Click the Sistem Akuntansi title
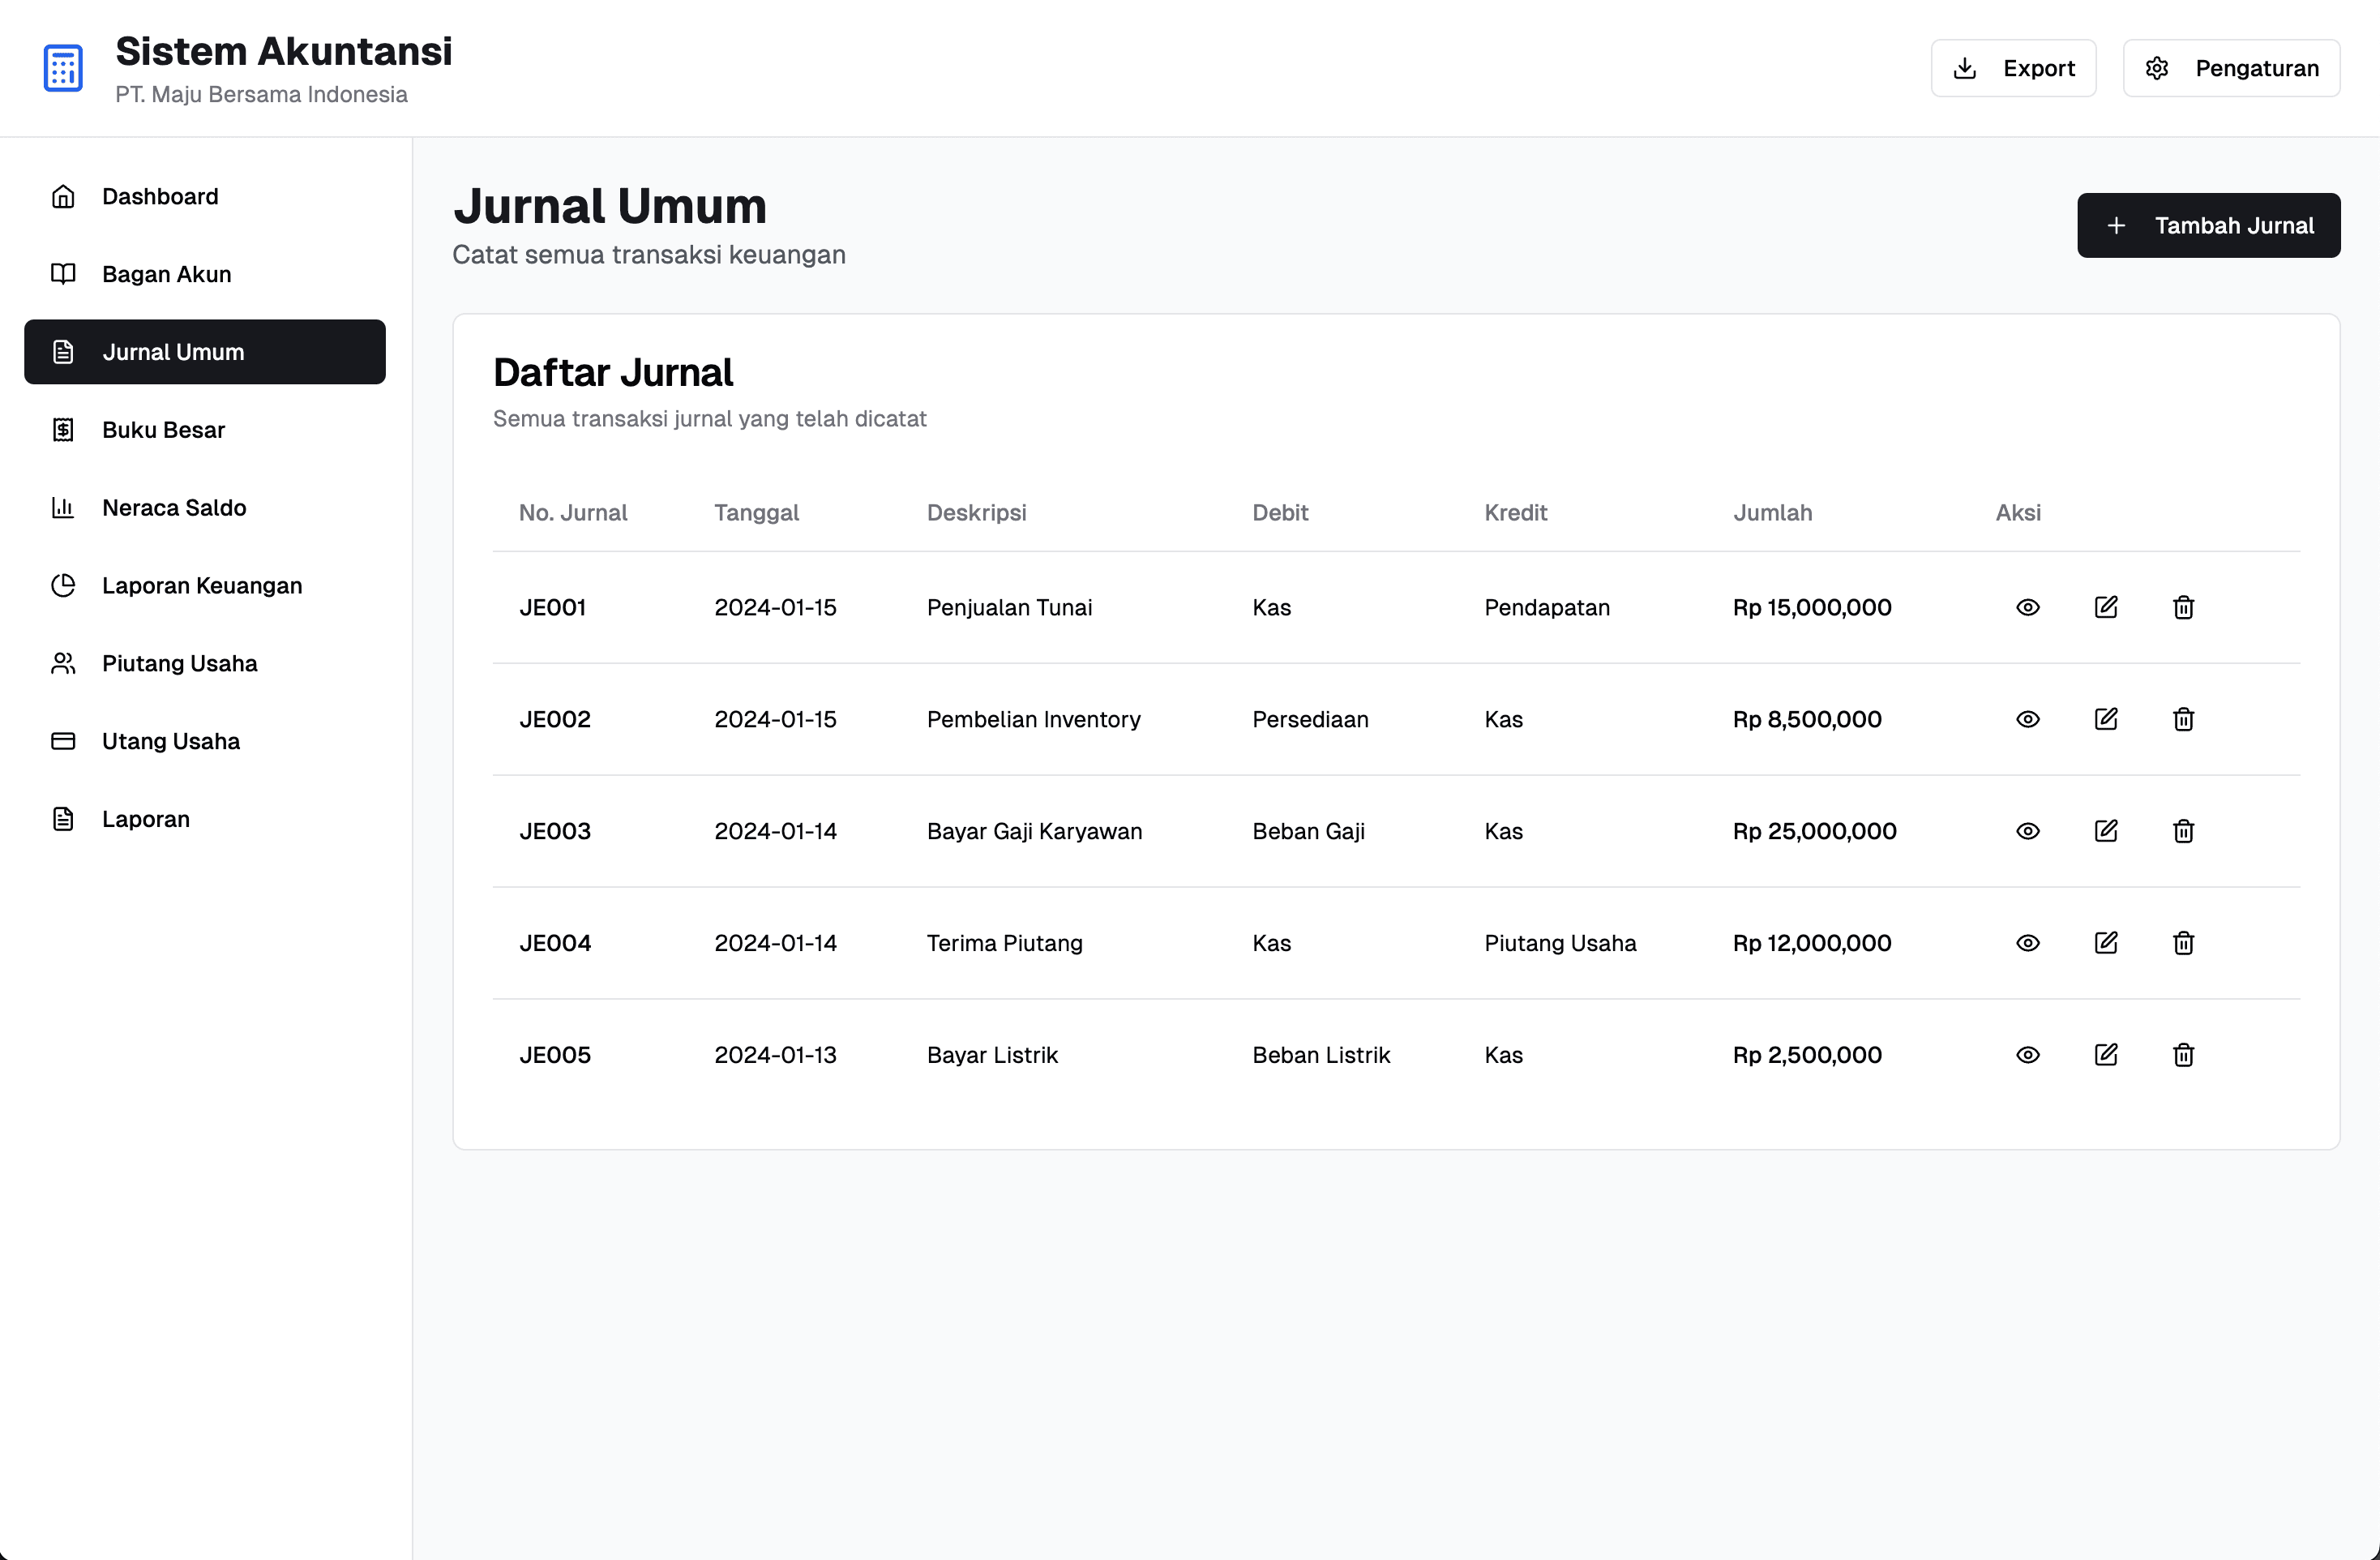 pos(284,51)
